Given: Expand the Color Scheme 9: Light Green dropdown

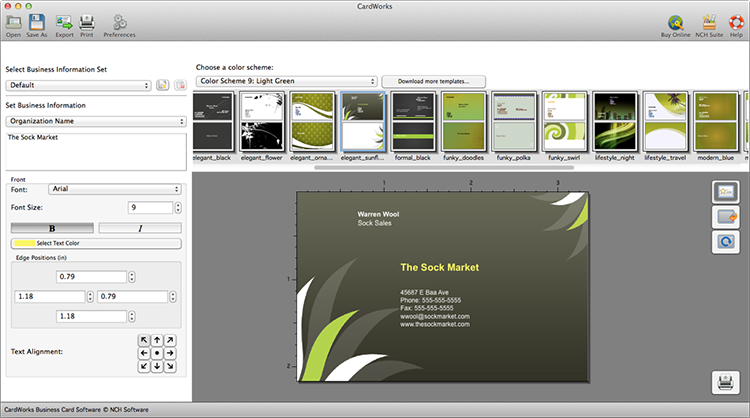Looking at the screenshot, I should click(287, 81).
